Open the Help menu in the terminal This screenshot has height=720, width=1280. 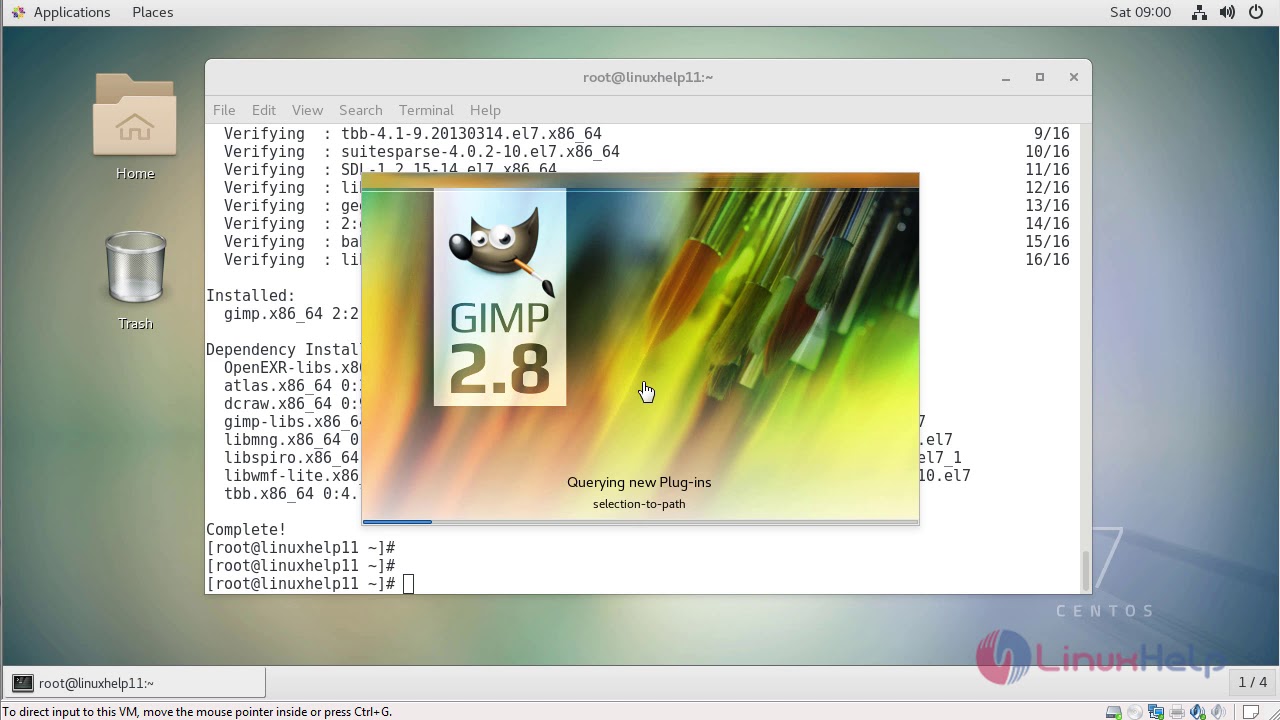coord(485,110)
